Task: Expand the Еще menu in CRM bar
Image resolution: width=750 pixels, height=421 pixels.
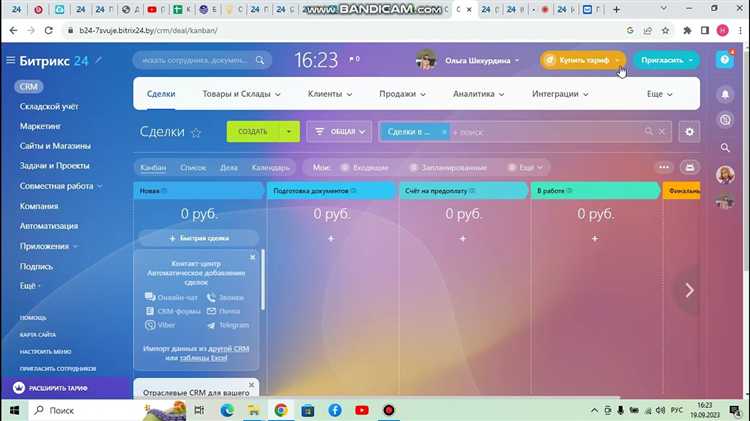Action: point(659,94)
